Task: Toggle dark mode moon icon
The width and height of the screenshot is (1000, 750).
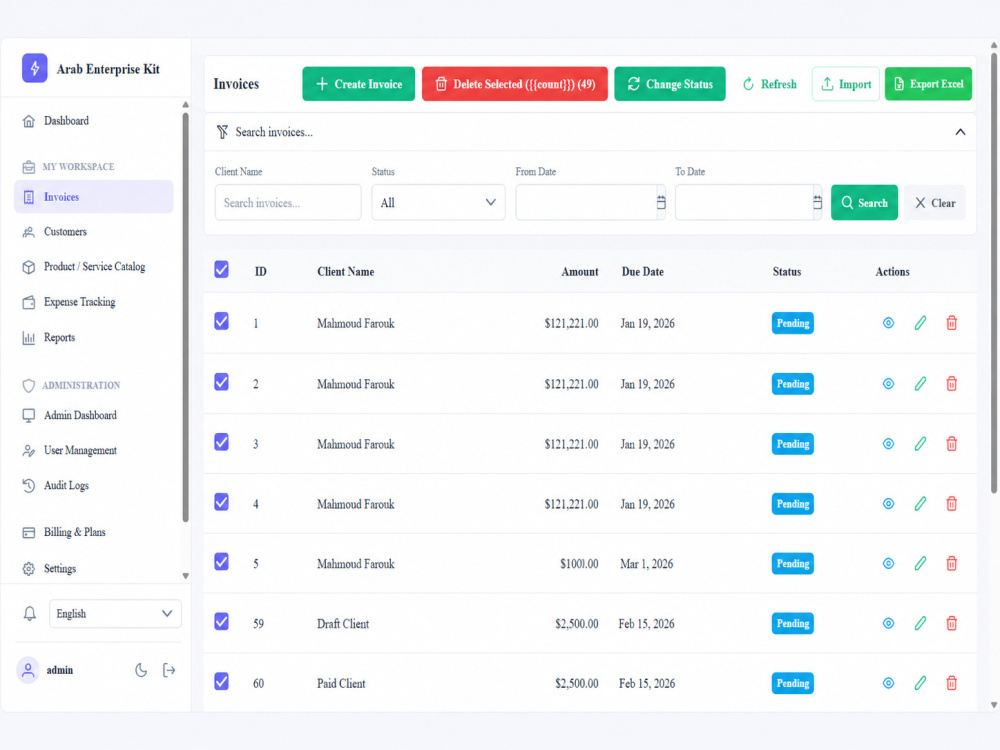Action: pos(141,670)
